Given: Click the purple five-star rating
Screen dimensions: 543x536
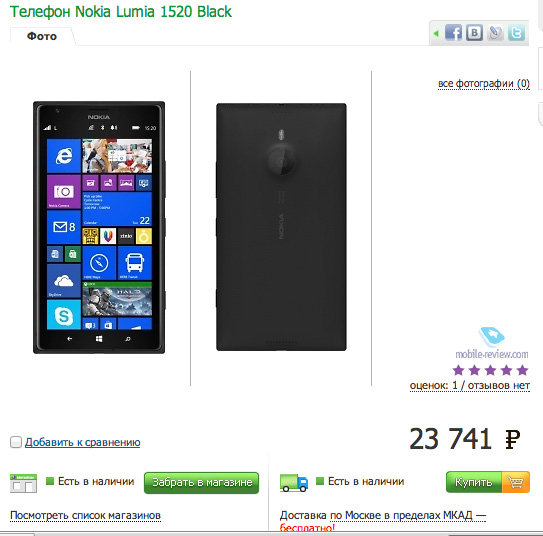Looking at the screenshot, I should click(490, 370).
